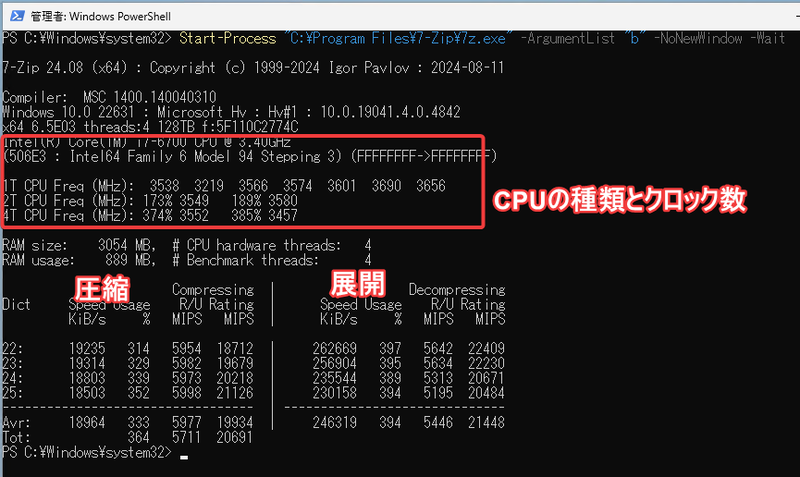Viewport: 800px width, 477px height.
Task: Click decompression rating '22409' in row 22
Action: [486, 349]
